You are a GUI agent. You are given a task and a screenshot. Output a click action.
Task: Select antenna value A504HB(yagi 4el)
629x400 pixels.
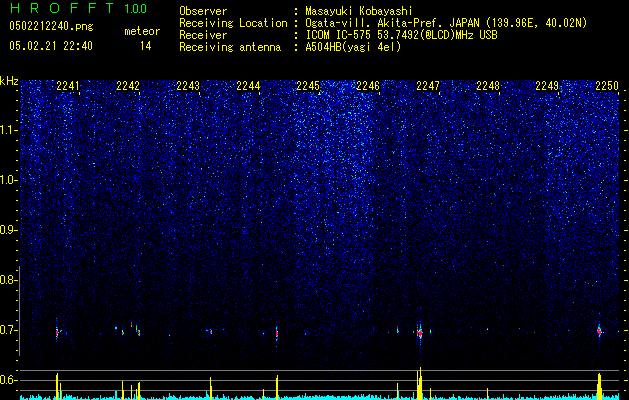click(353, 47)
